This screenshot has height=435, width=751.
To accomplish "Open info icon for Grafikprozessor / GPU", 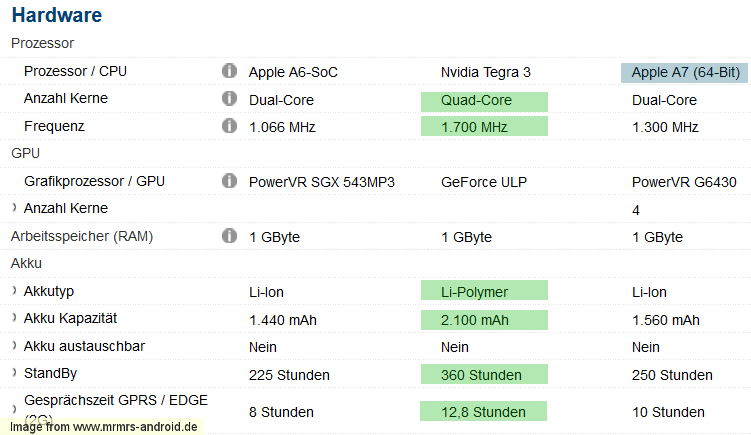I will [x=229, y=181].
